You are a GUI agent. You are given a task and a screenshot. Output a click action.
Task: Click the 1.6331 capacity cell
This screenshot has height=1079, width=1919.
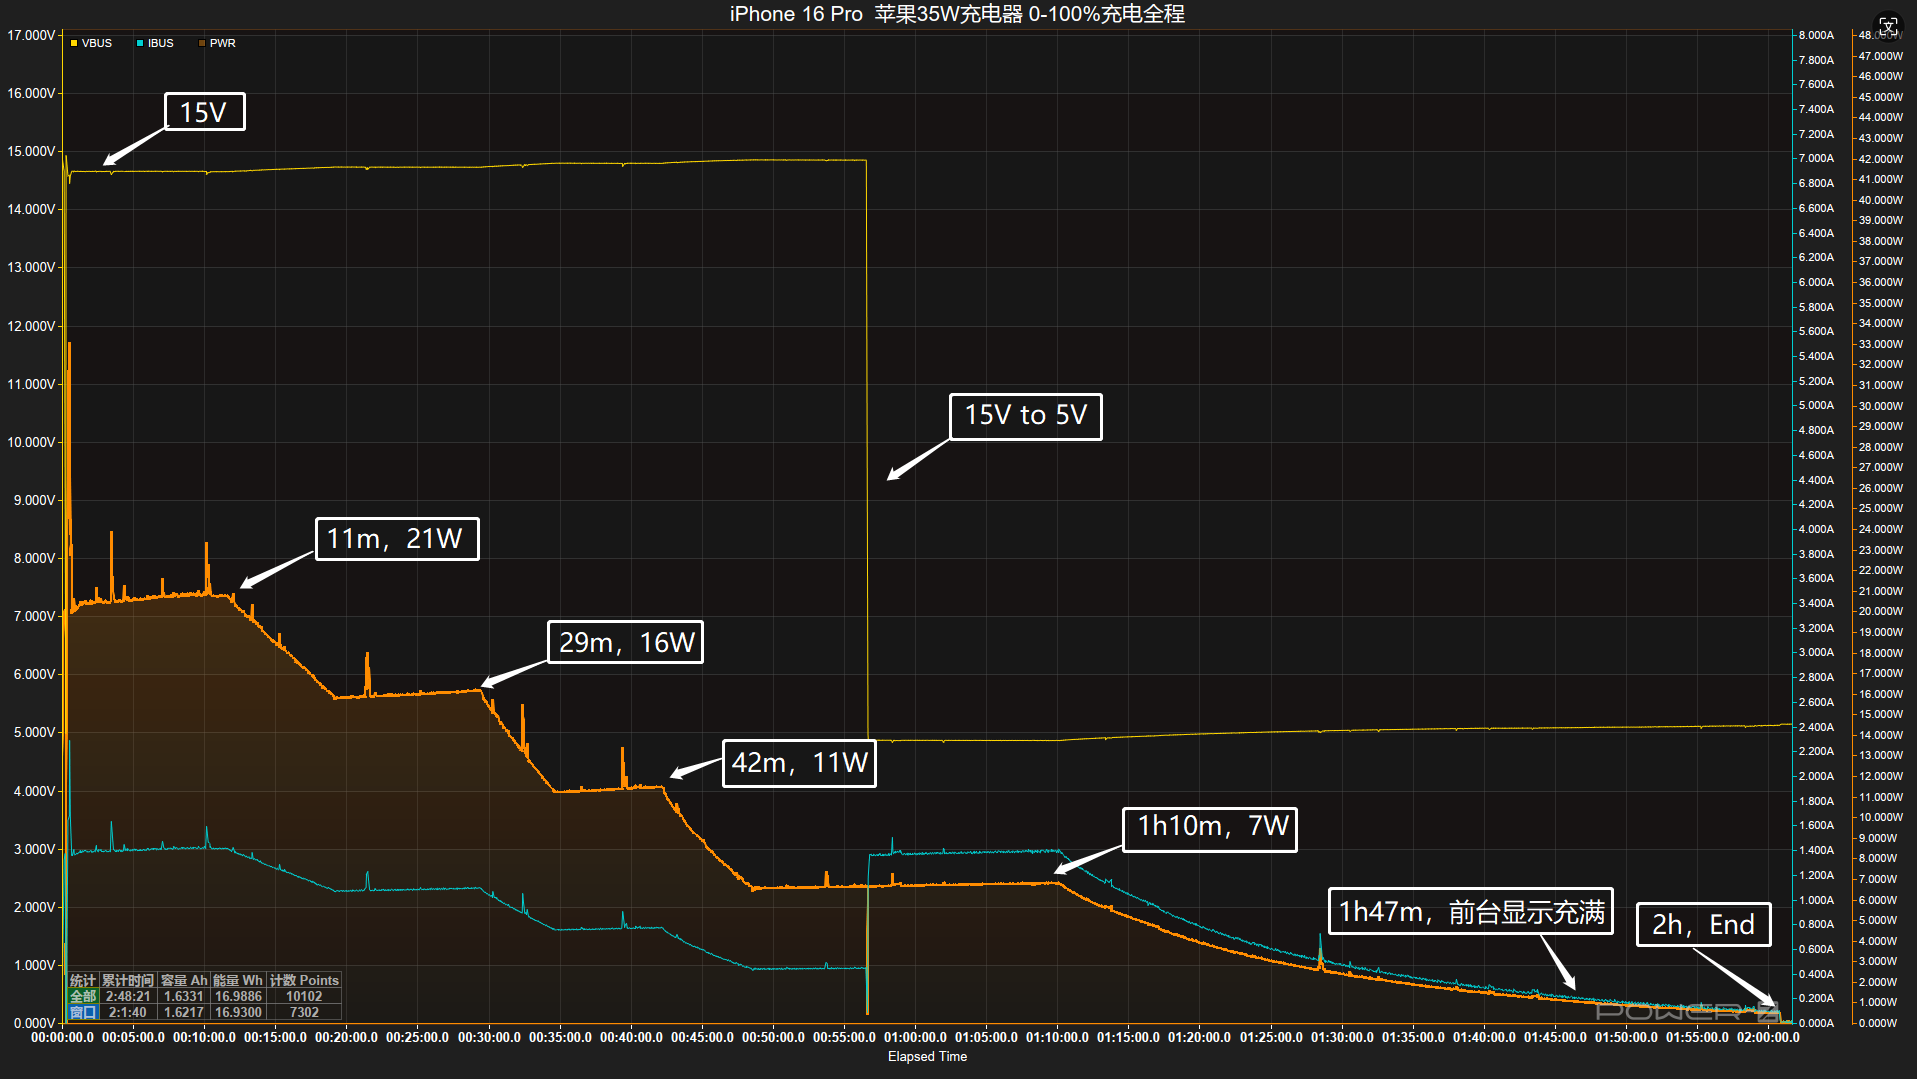(184, 996)
